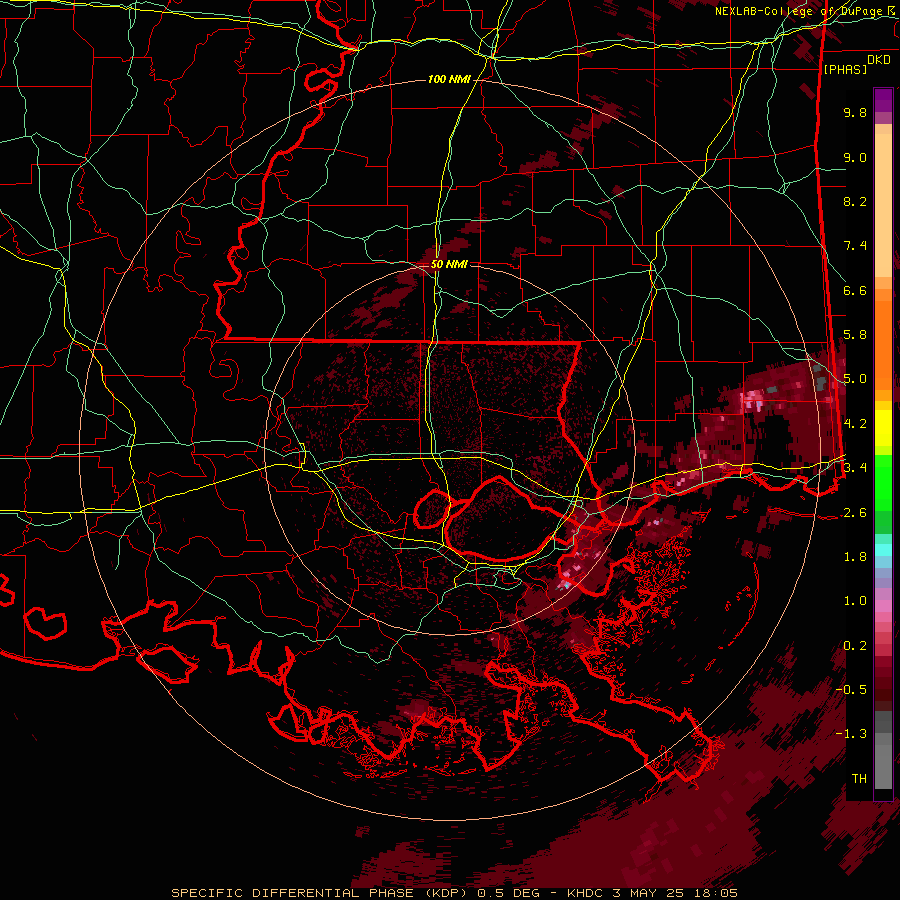This screenshot has height=900, width=900.
Task: Click the 9.8 value on the scale
Action: point(855,112)
